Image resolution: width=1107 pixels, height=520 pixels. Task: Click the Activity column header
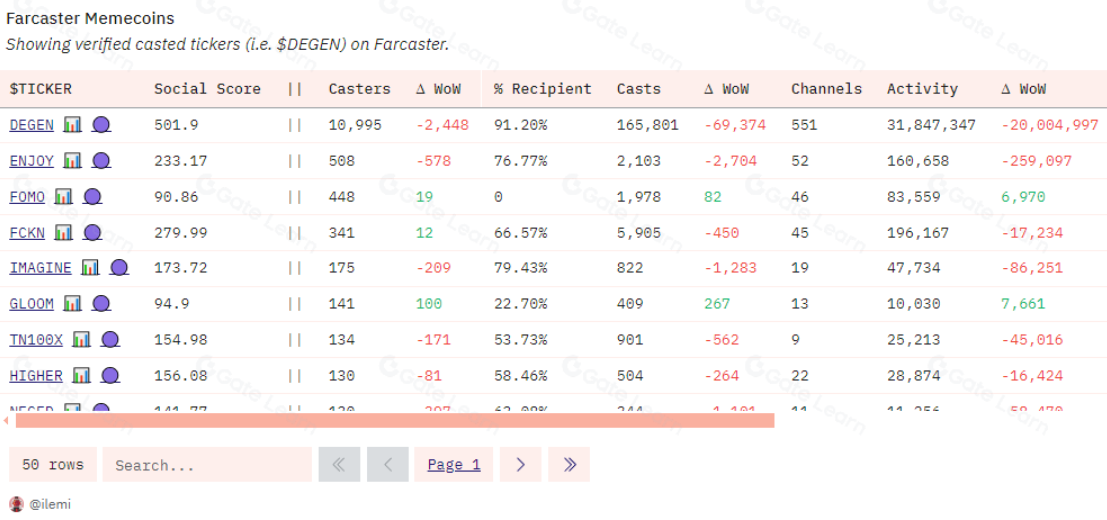tap(921, 89)
